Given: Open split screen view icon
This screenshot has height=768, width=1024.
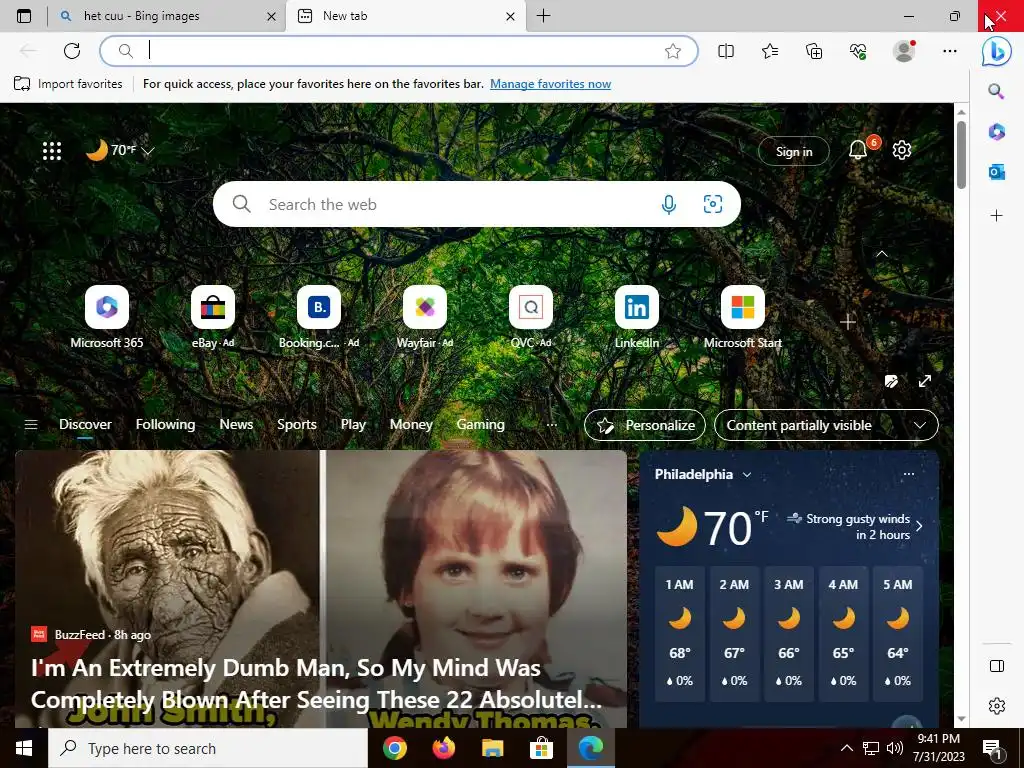Looking at the screenshot, I should (726, 51).
